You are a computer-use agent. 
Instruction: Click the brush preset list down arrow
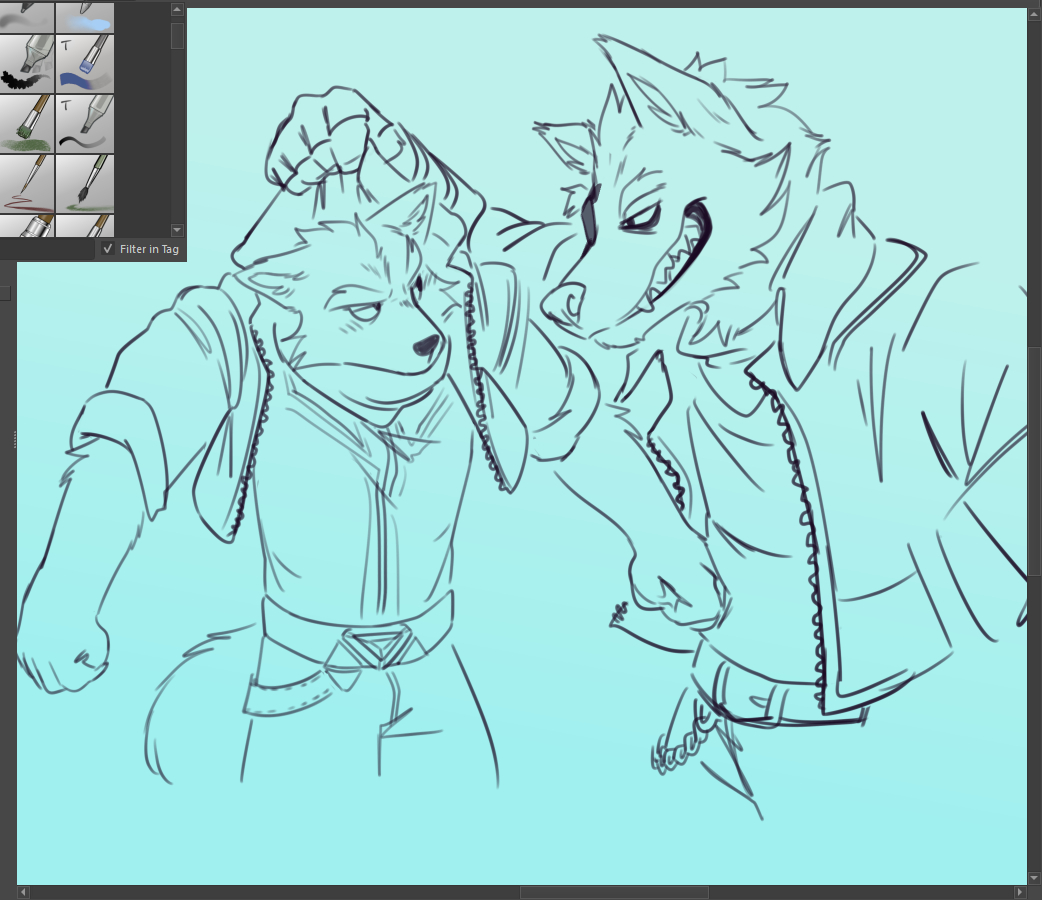click(177, 229)
